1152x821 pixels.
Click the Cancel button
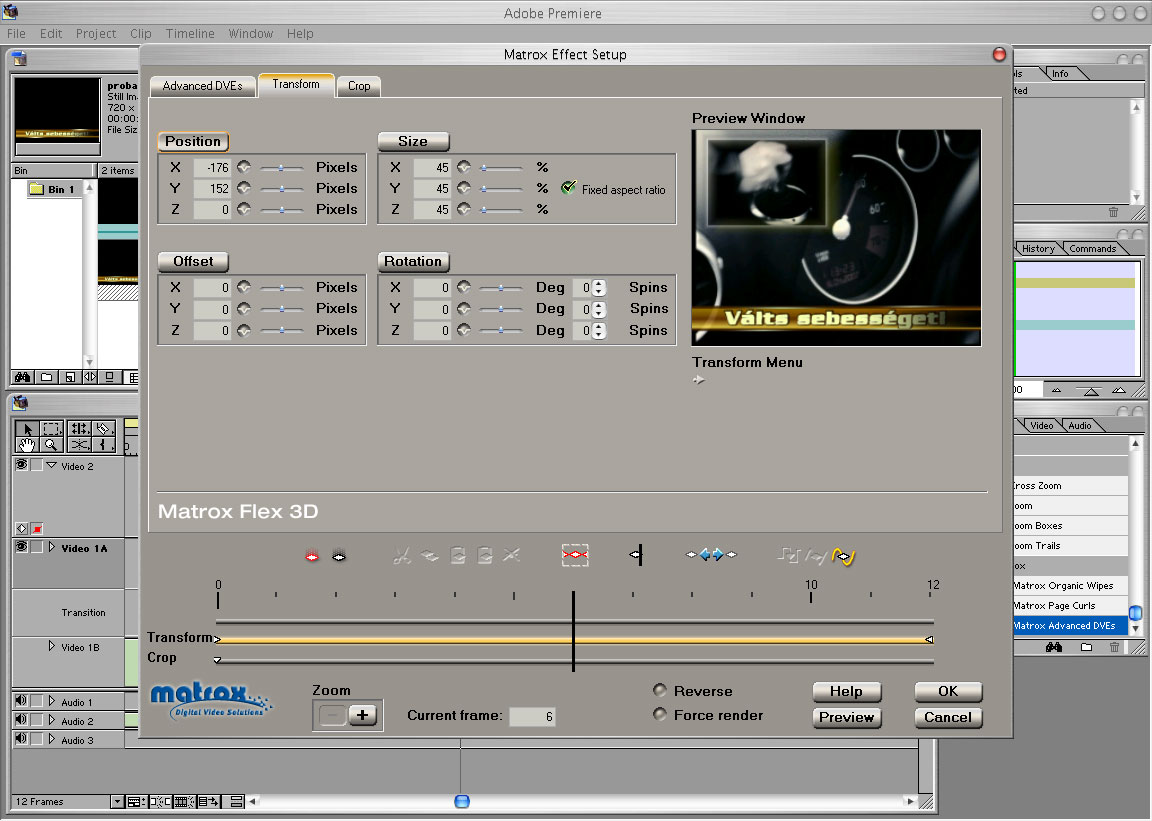tap(948, 717)
